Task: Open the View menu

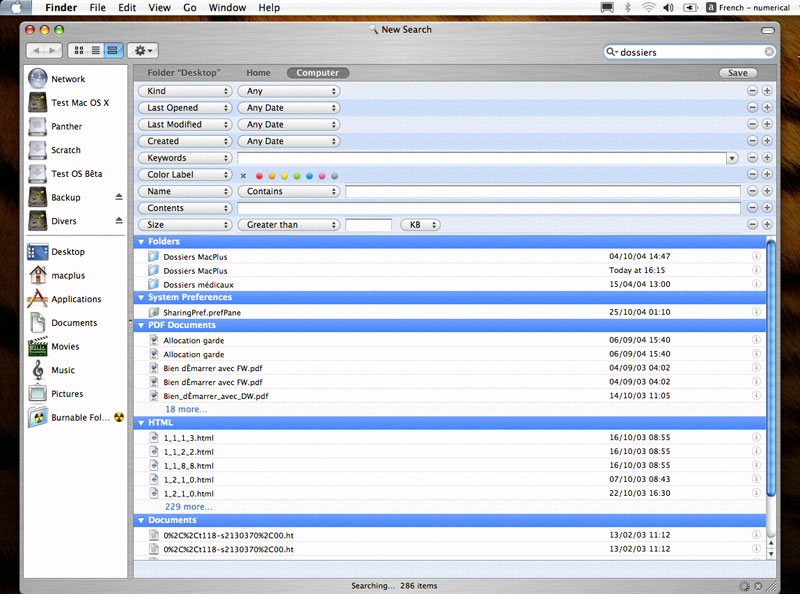Action: click(159, 8)
